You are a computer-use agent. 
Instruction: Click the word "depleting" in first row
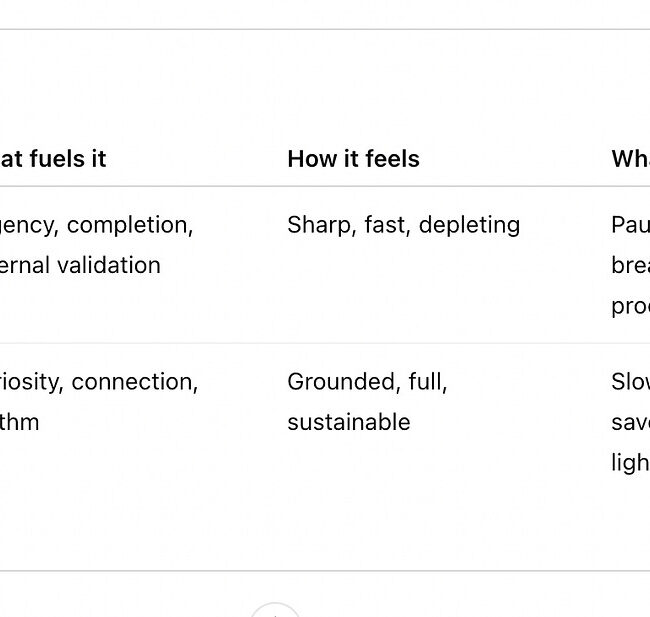click(x=469, y=225)
